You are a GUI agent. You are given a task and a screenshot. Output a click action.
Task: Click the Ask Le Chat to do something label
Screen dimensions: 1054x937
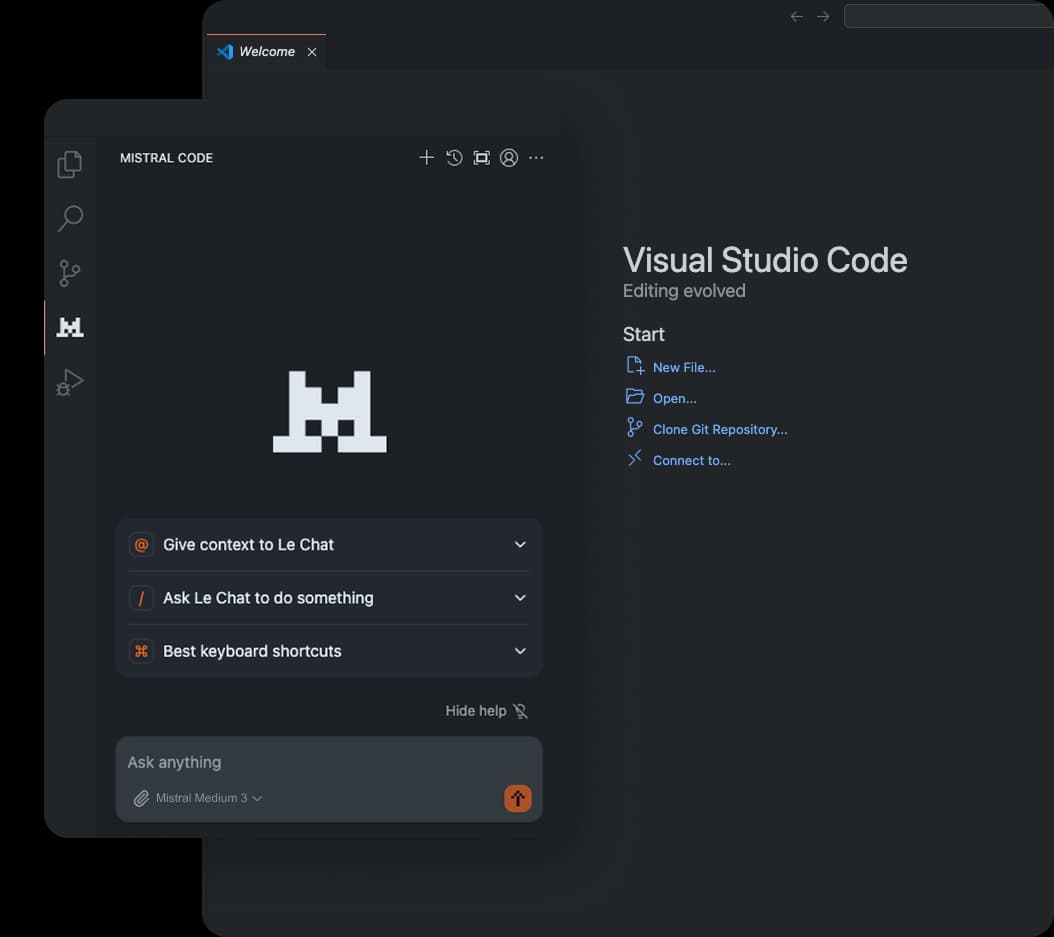[268, 598]
